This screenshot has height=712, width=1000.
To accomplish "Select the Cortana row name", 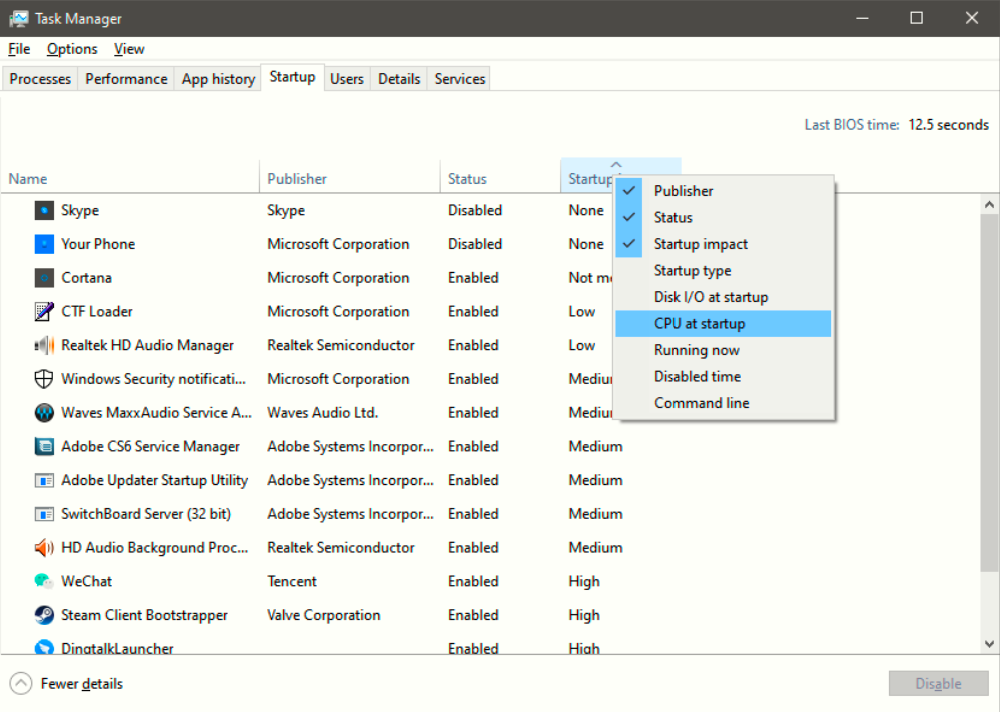I will click(x=86, y=278).
